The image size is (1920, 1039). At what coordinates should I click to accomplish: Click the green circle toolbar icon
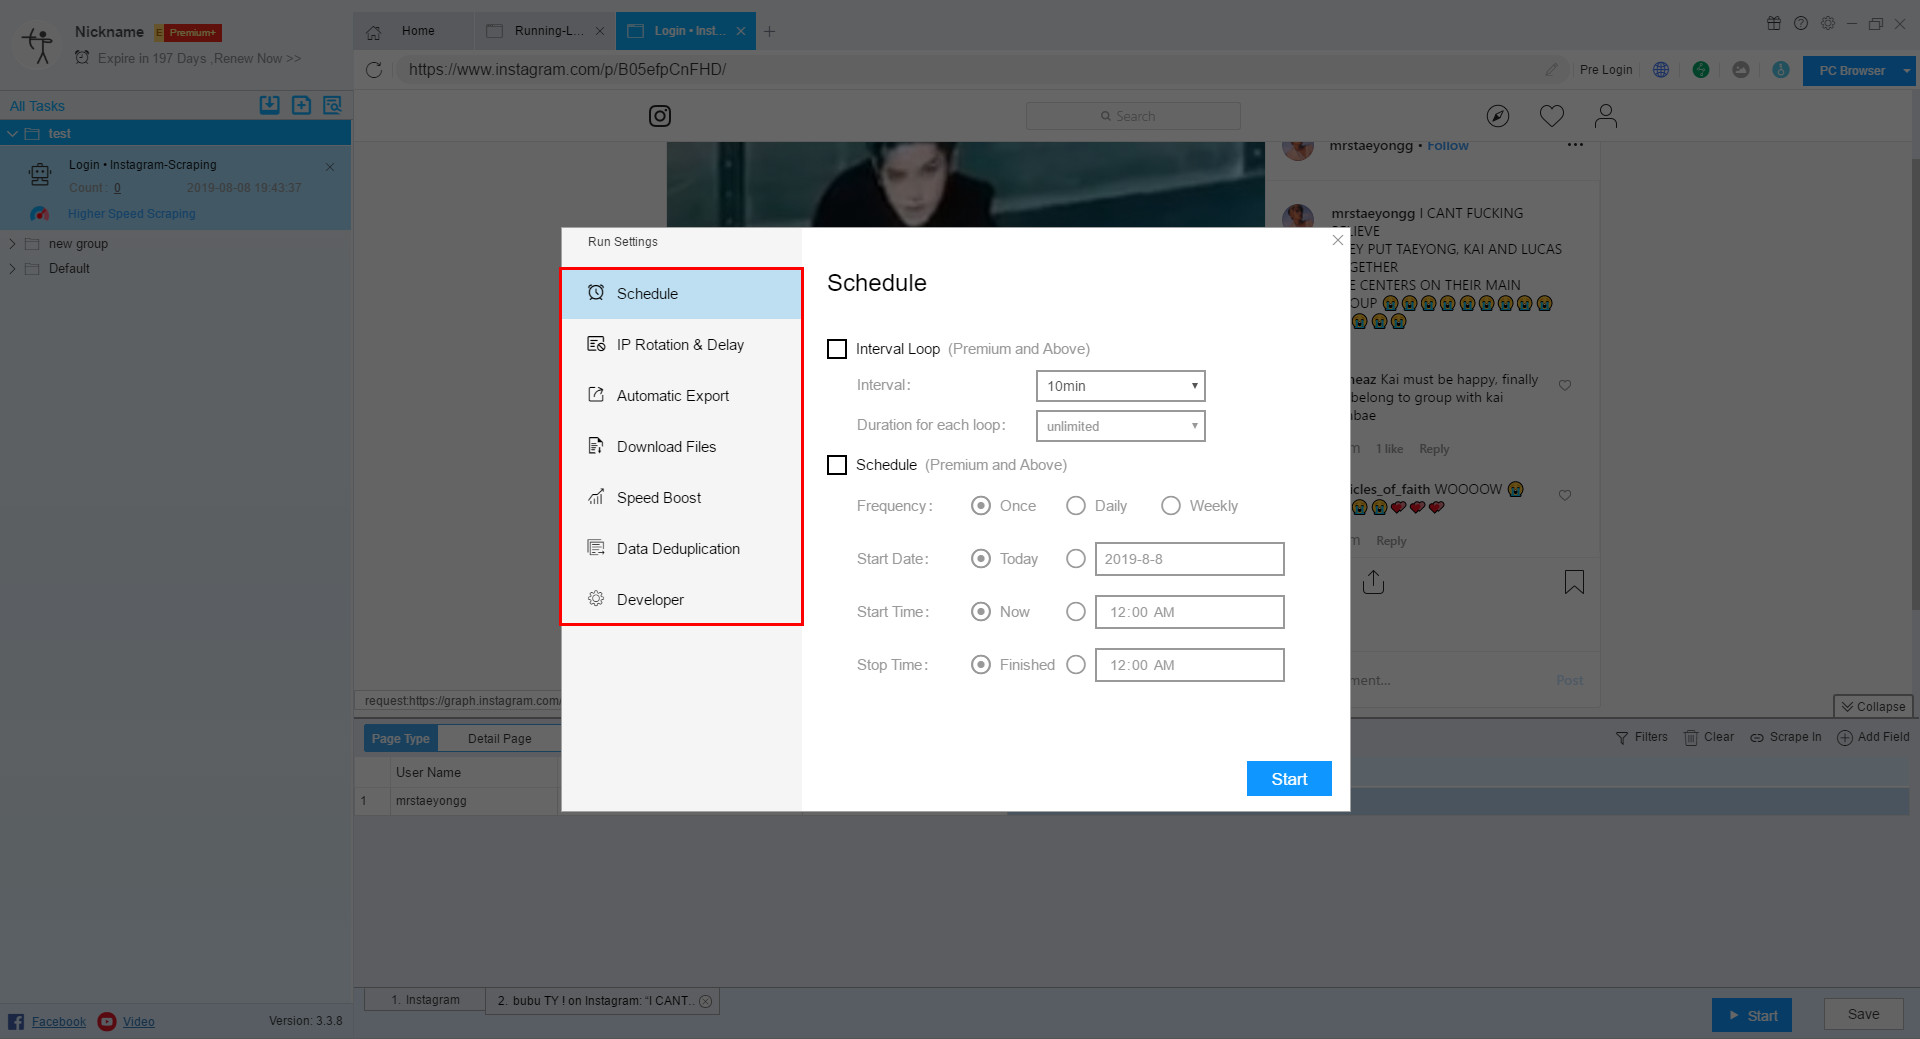click(x=1701, y=70)
